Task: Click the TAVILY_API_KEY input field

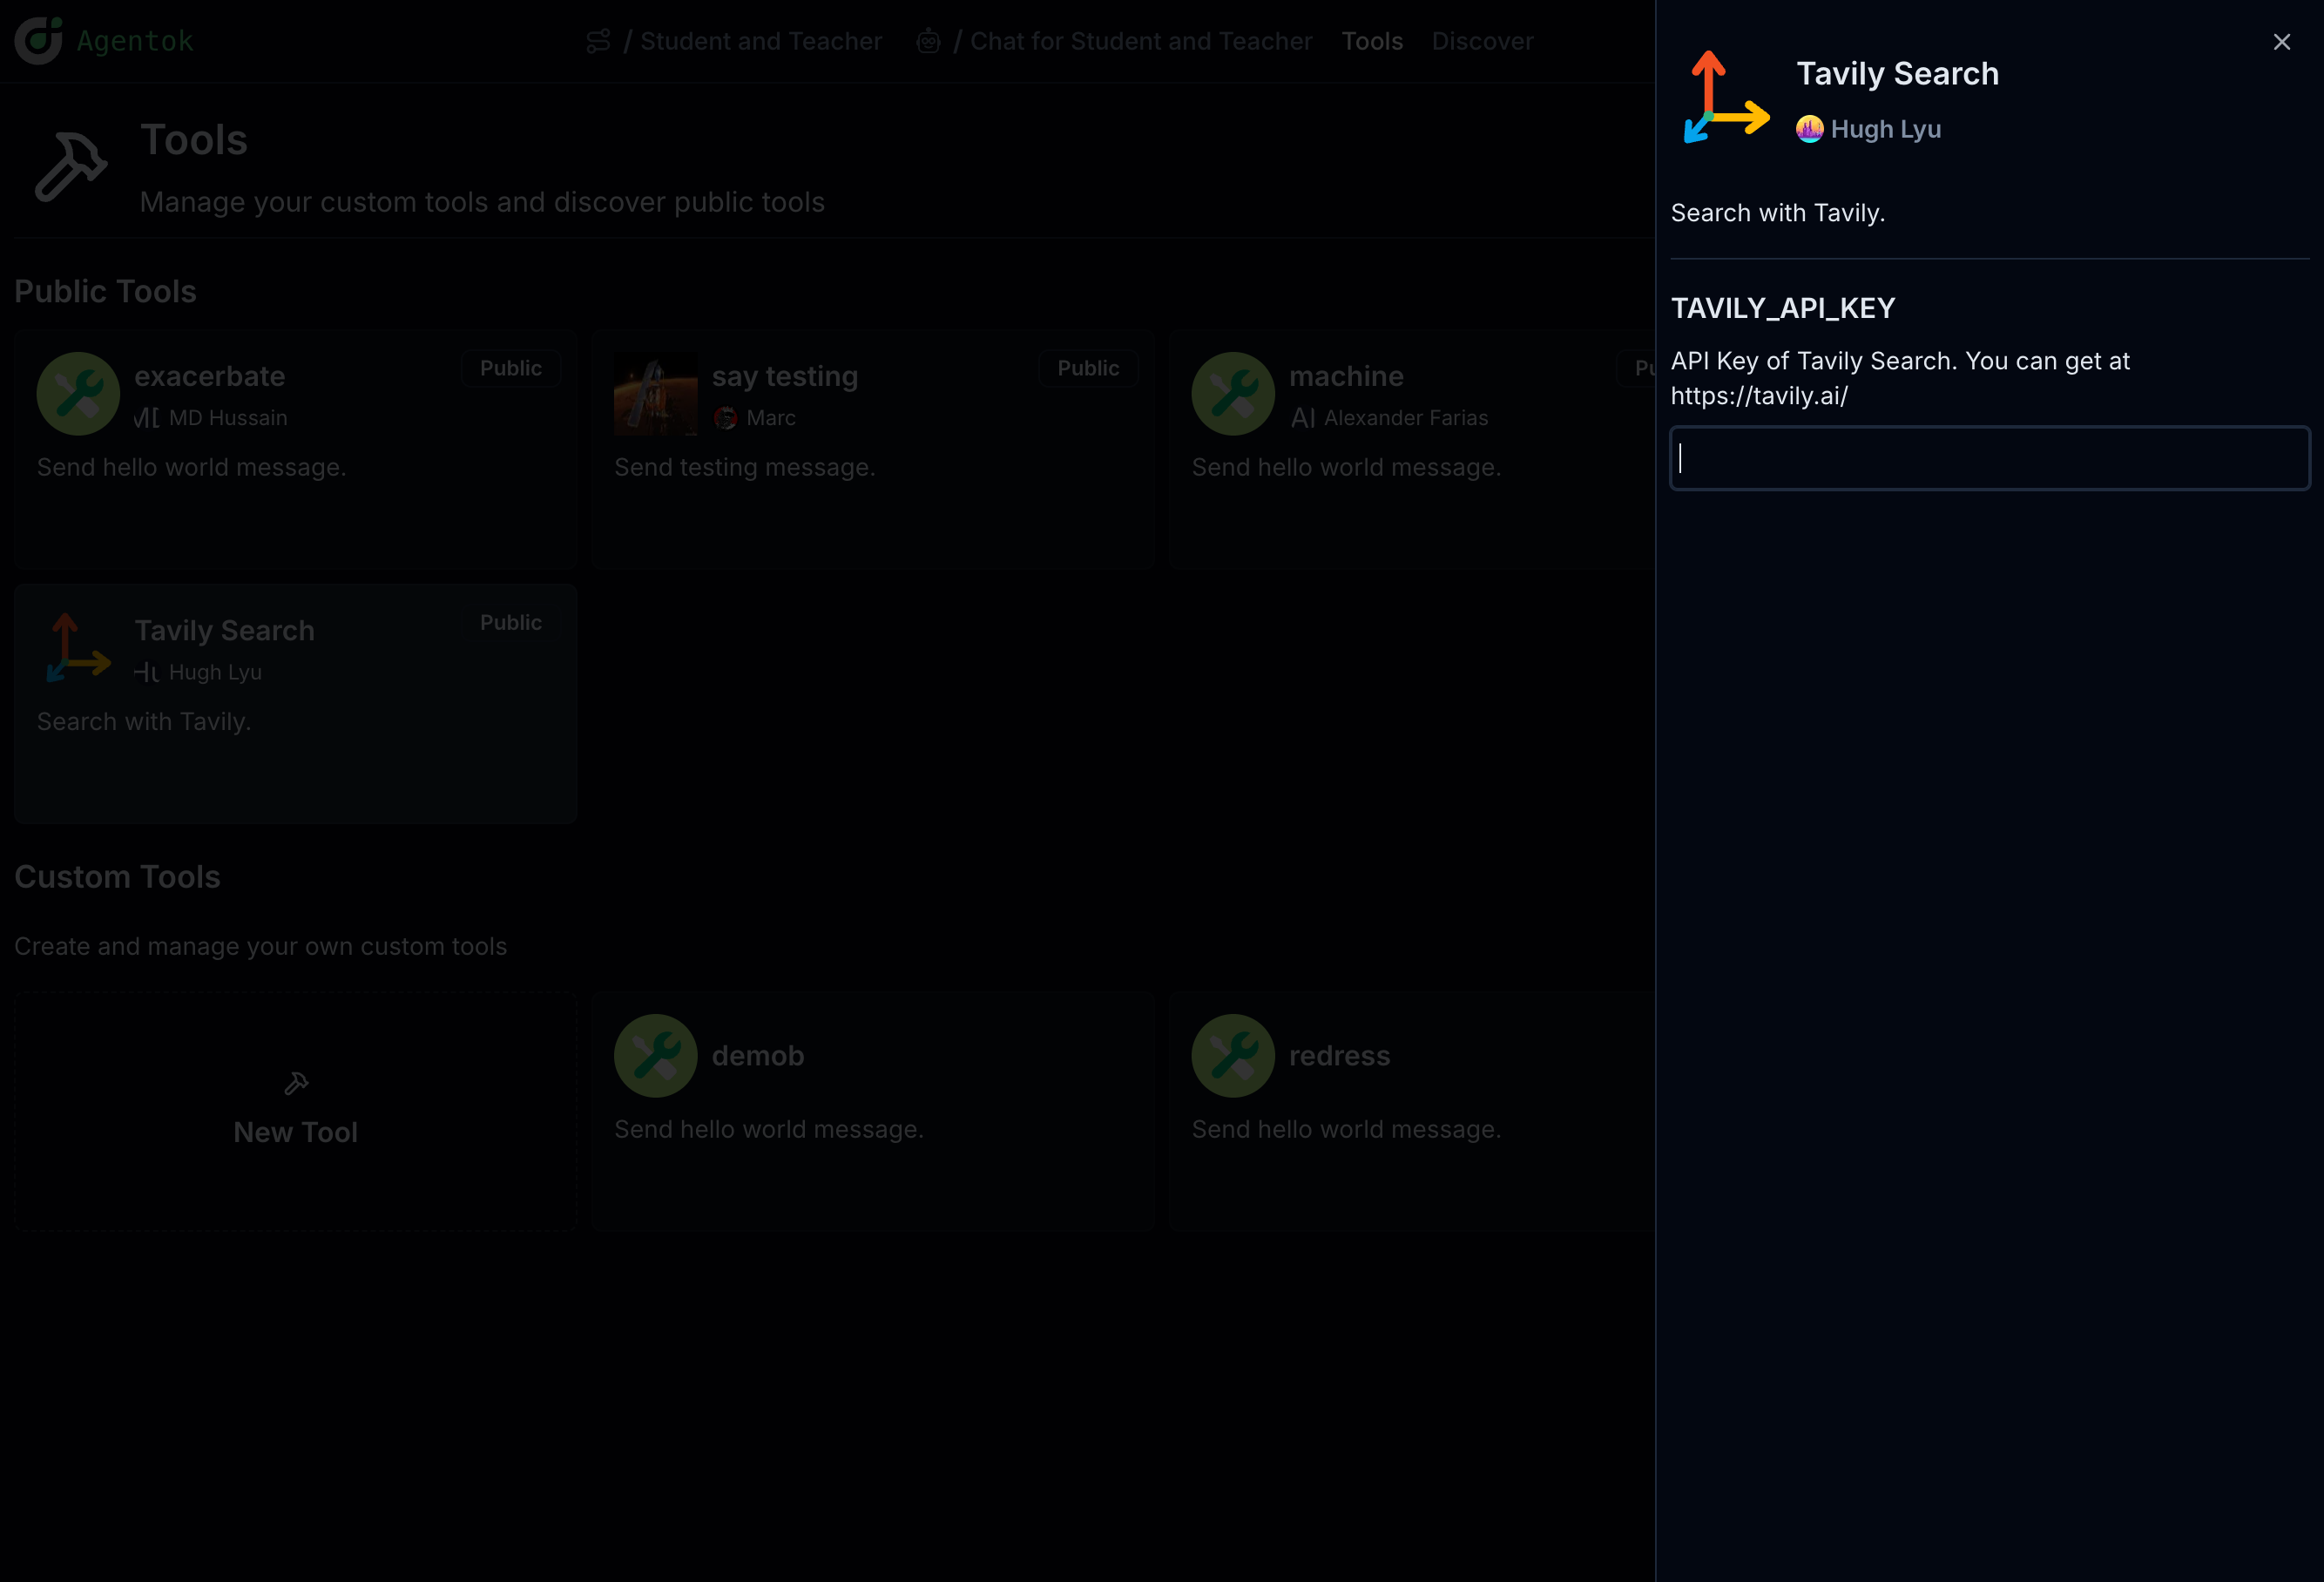Action: click(1989, 458)
